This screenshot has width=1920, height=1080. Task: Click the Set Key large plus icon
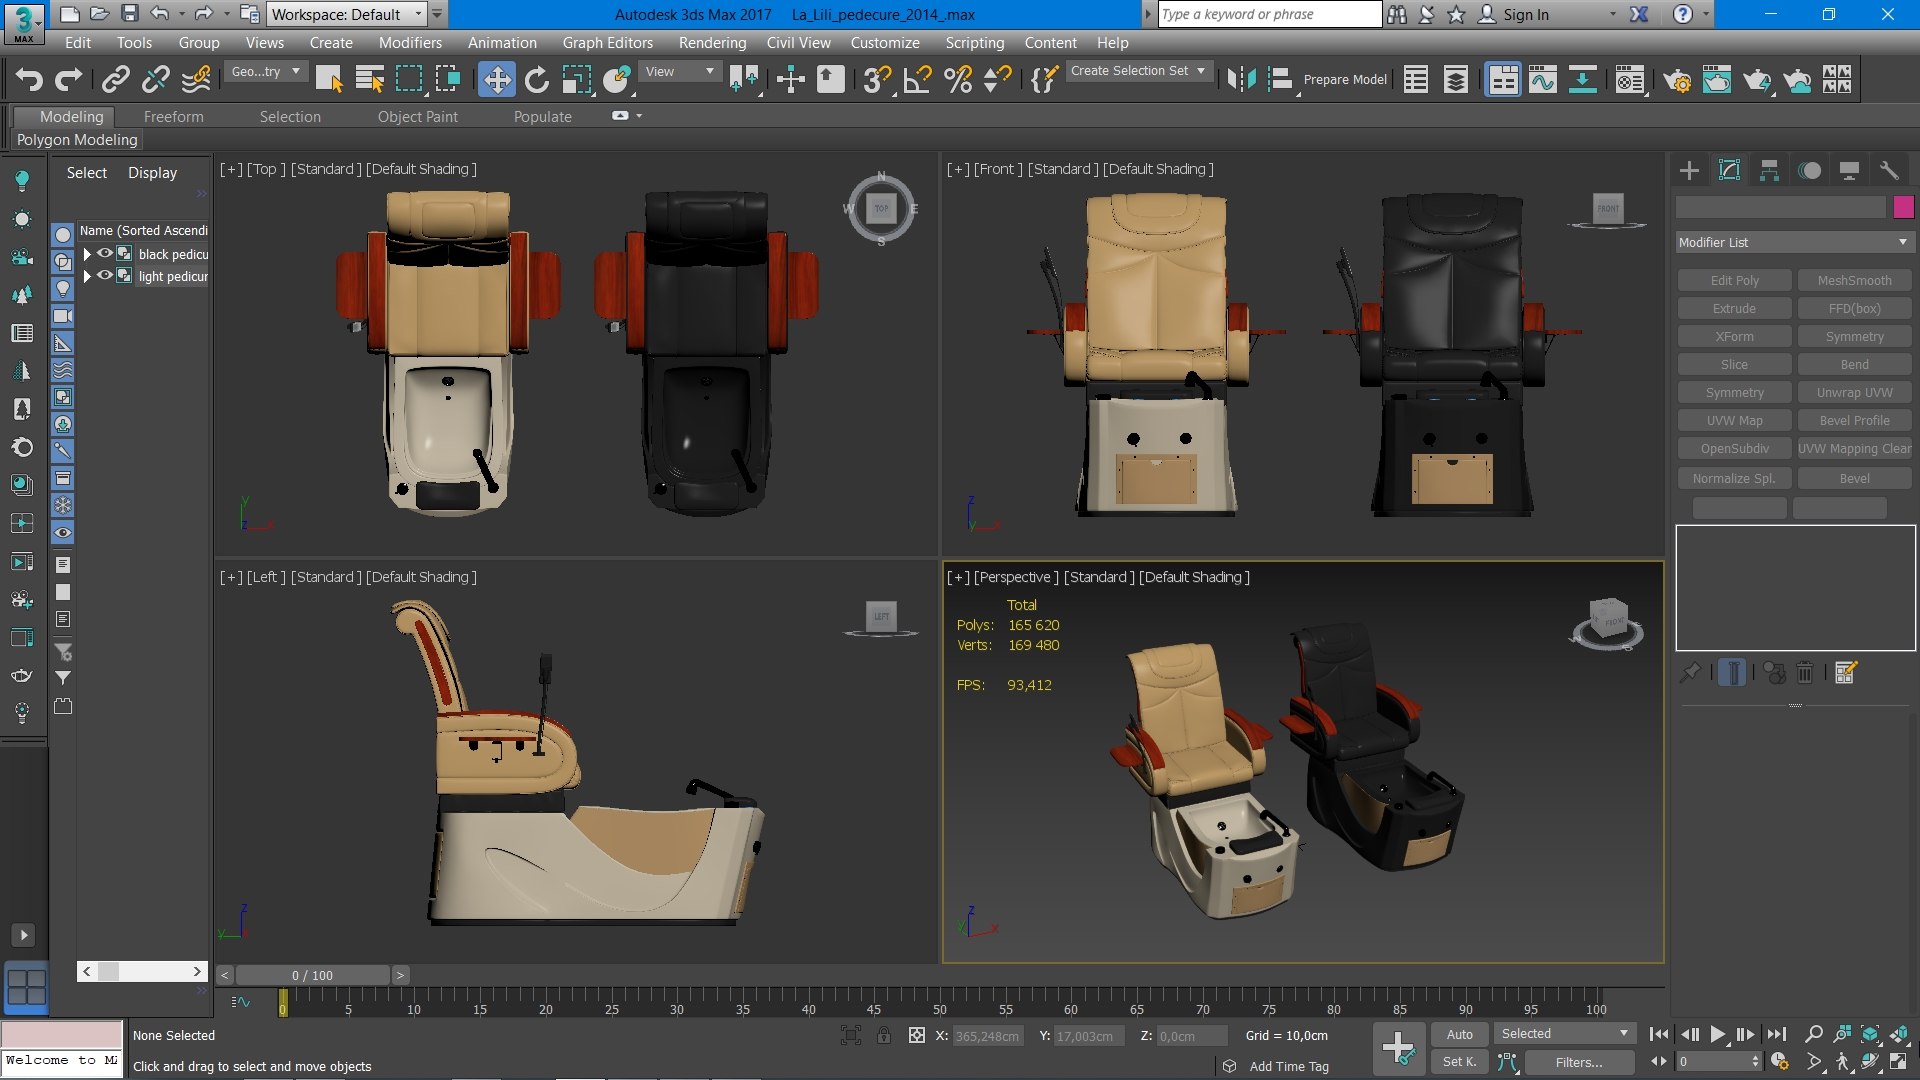[1397, 1049]
